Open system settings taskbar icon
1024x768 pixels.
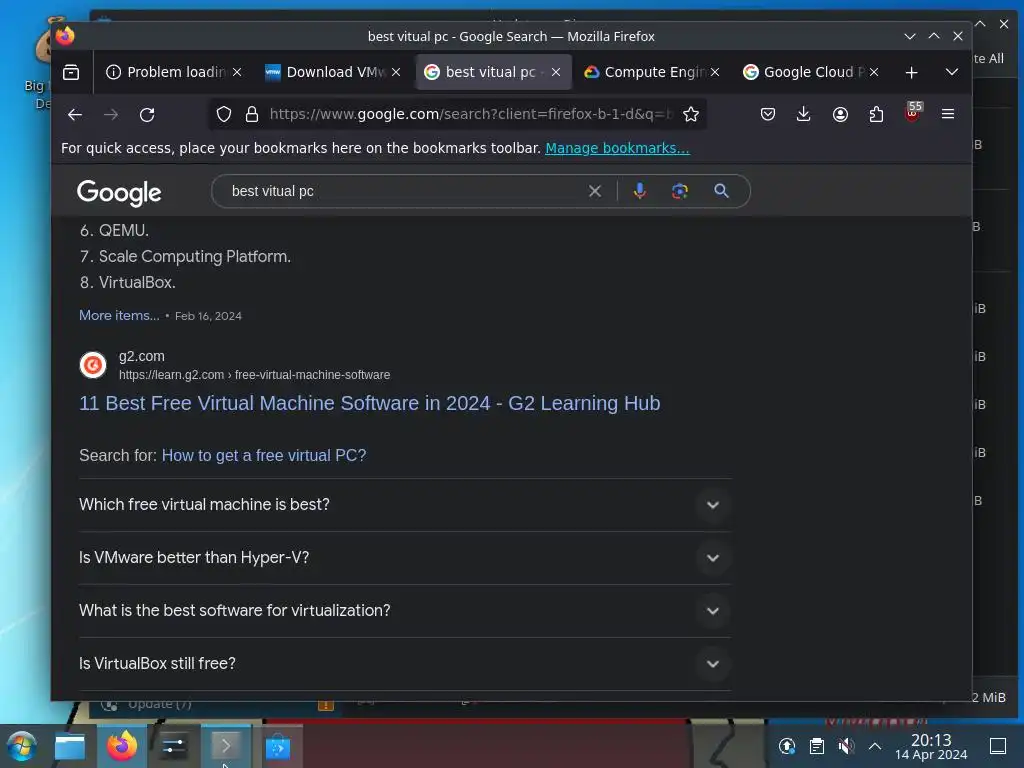[173, 746]
